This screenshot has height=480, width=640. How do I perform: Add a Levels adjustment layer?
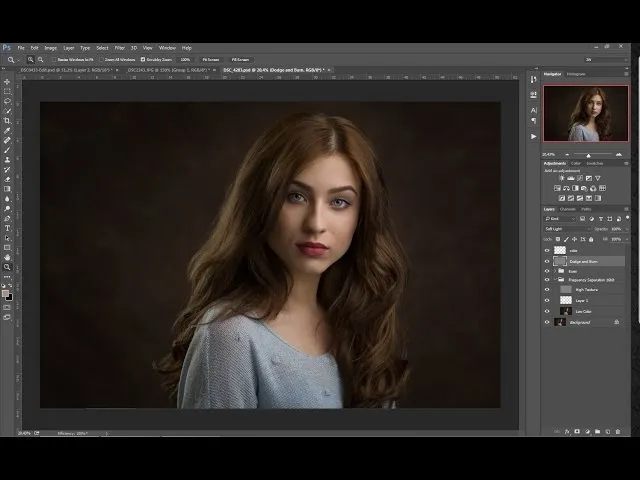571,178
